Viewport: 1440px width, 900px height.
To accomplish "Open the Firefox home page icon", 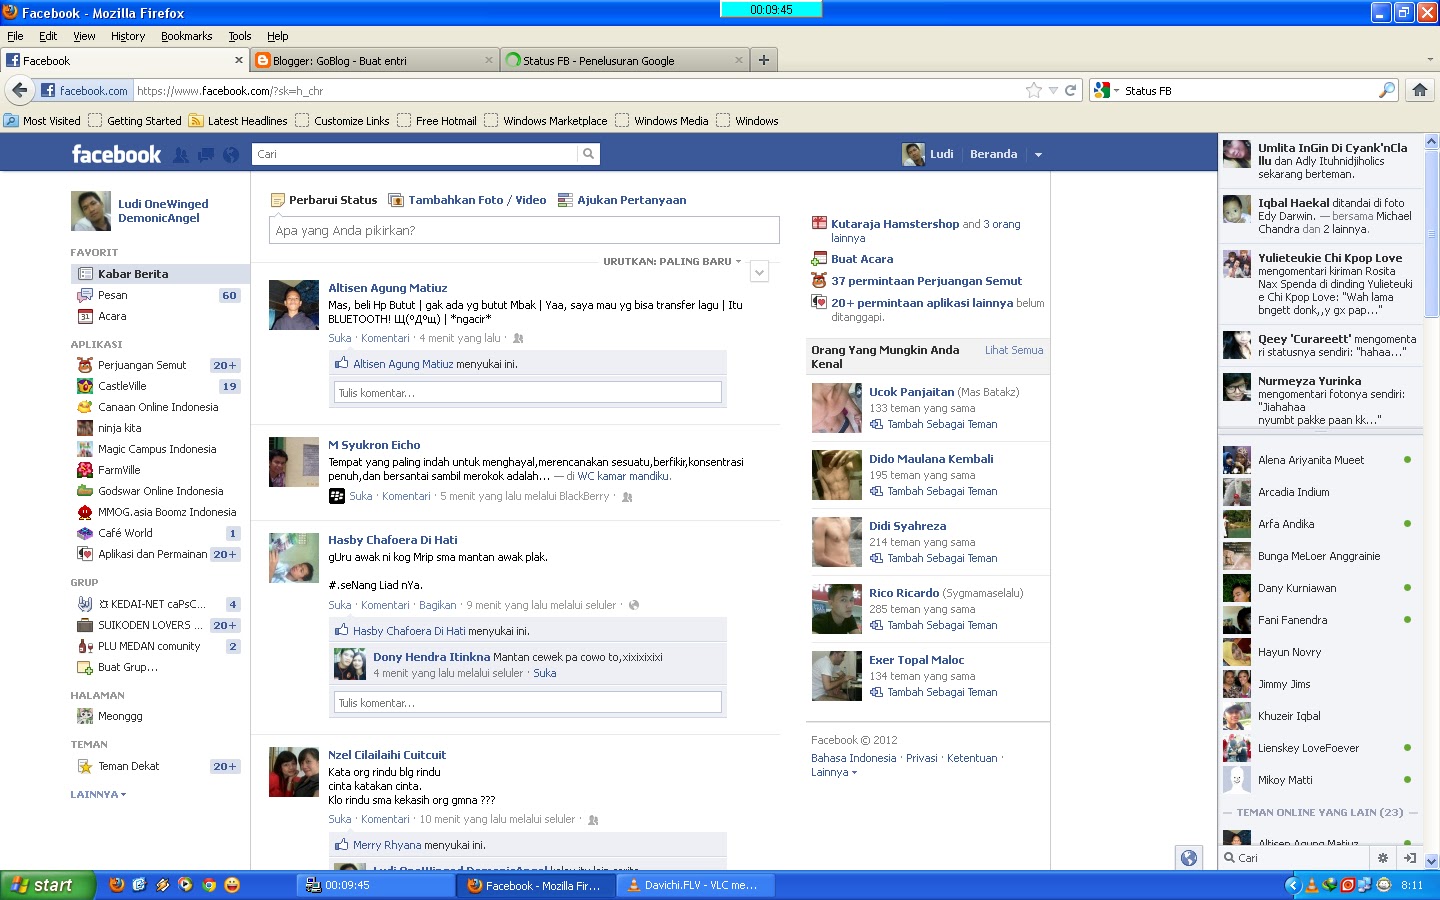I will (x=1419, y=90).
